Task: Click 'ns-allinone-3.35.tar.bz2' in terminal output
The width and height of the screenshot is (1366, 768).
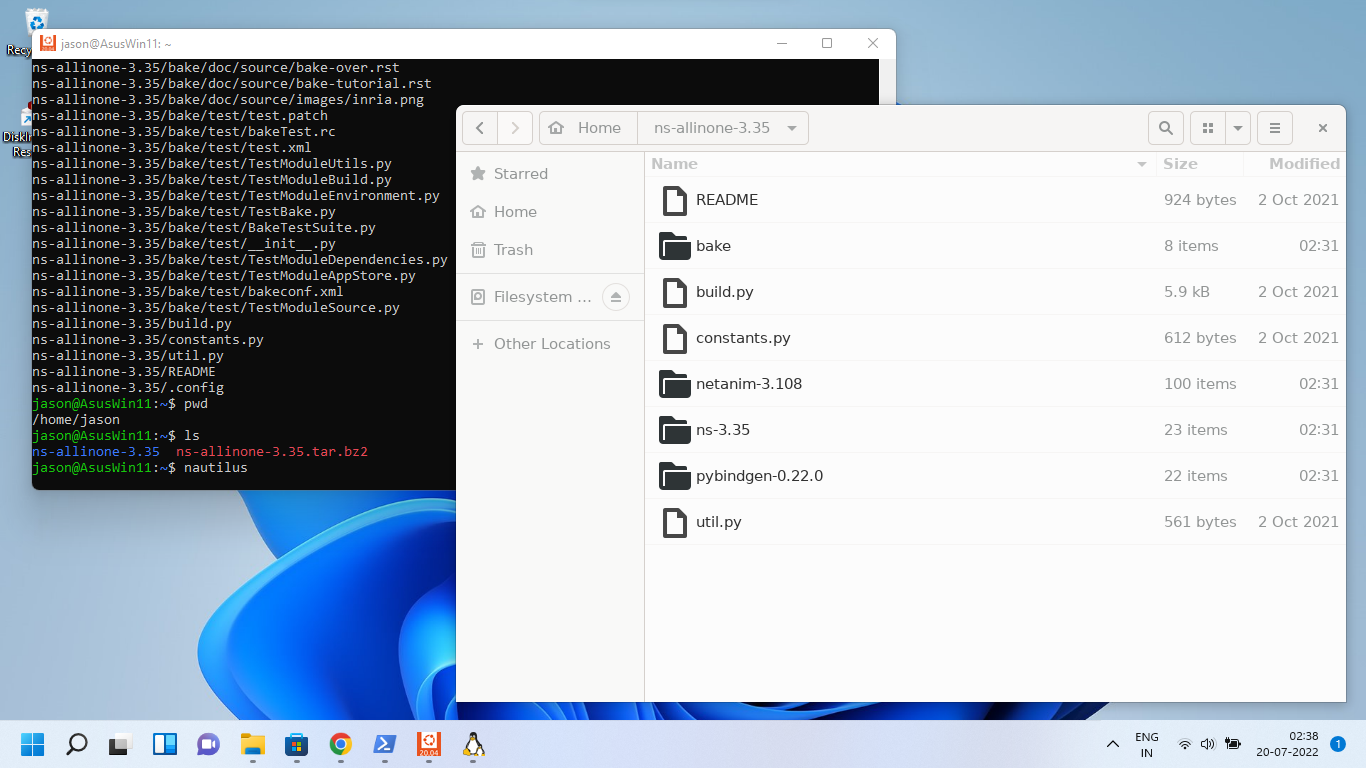Action: 272,452
